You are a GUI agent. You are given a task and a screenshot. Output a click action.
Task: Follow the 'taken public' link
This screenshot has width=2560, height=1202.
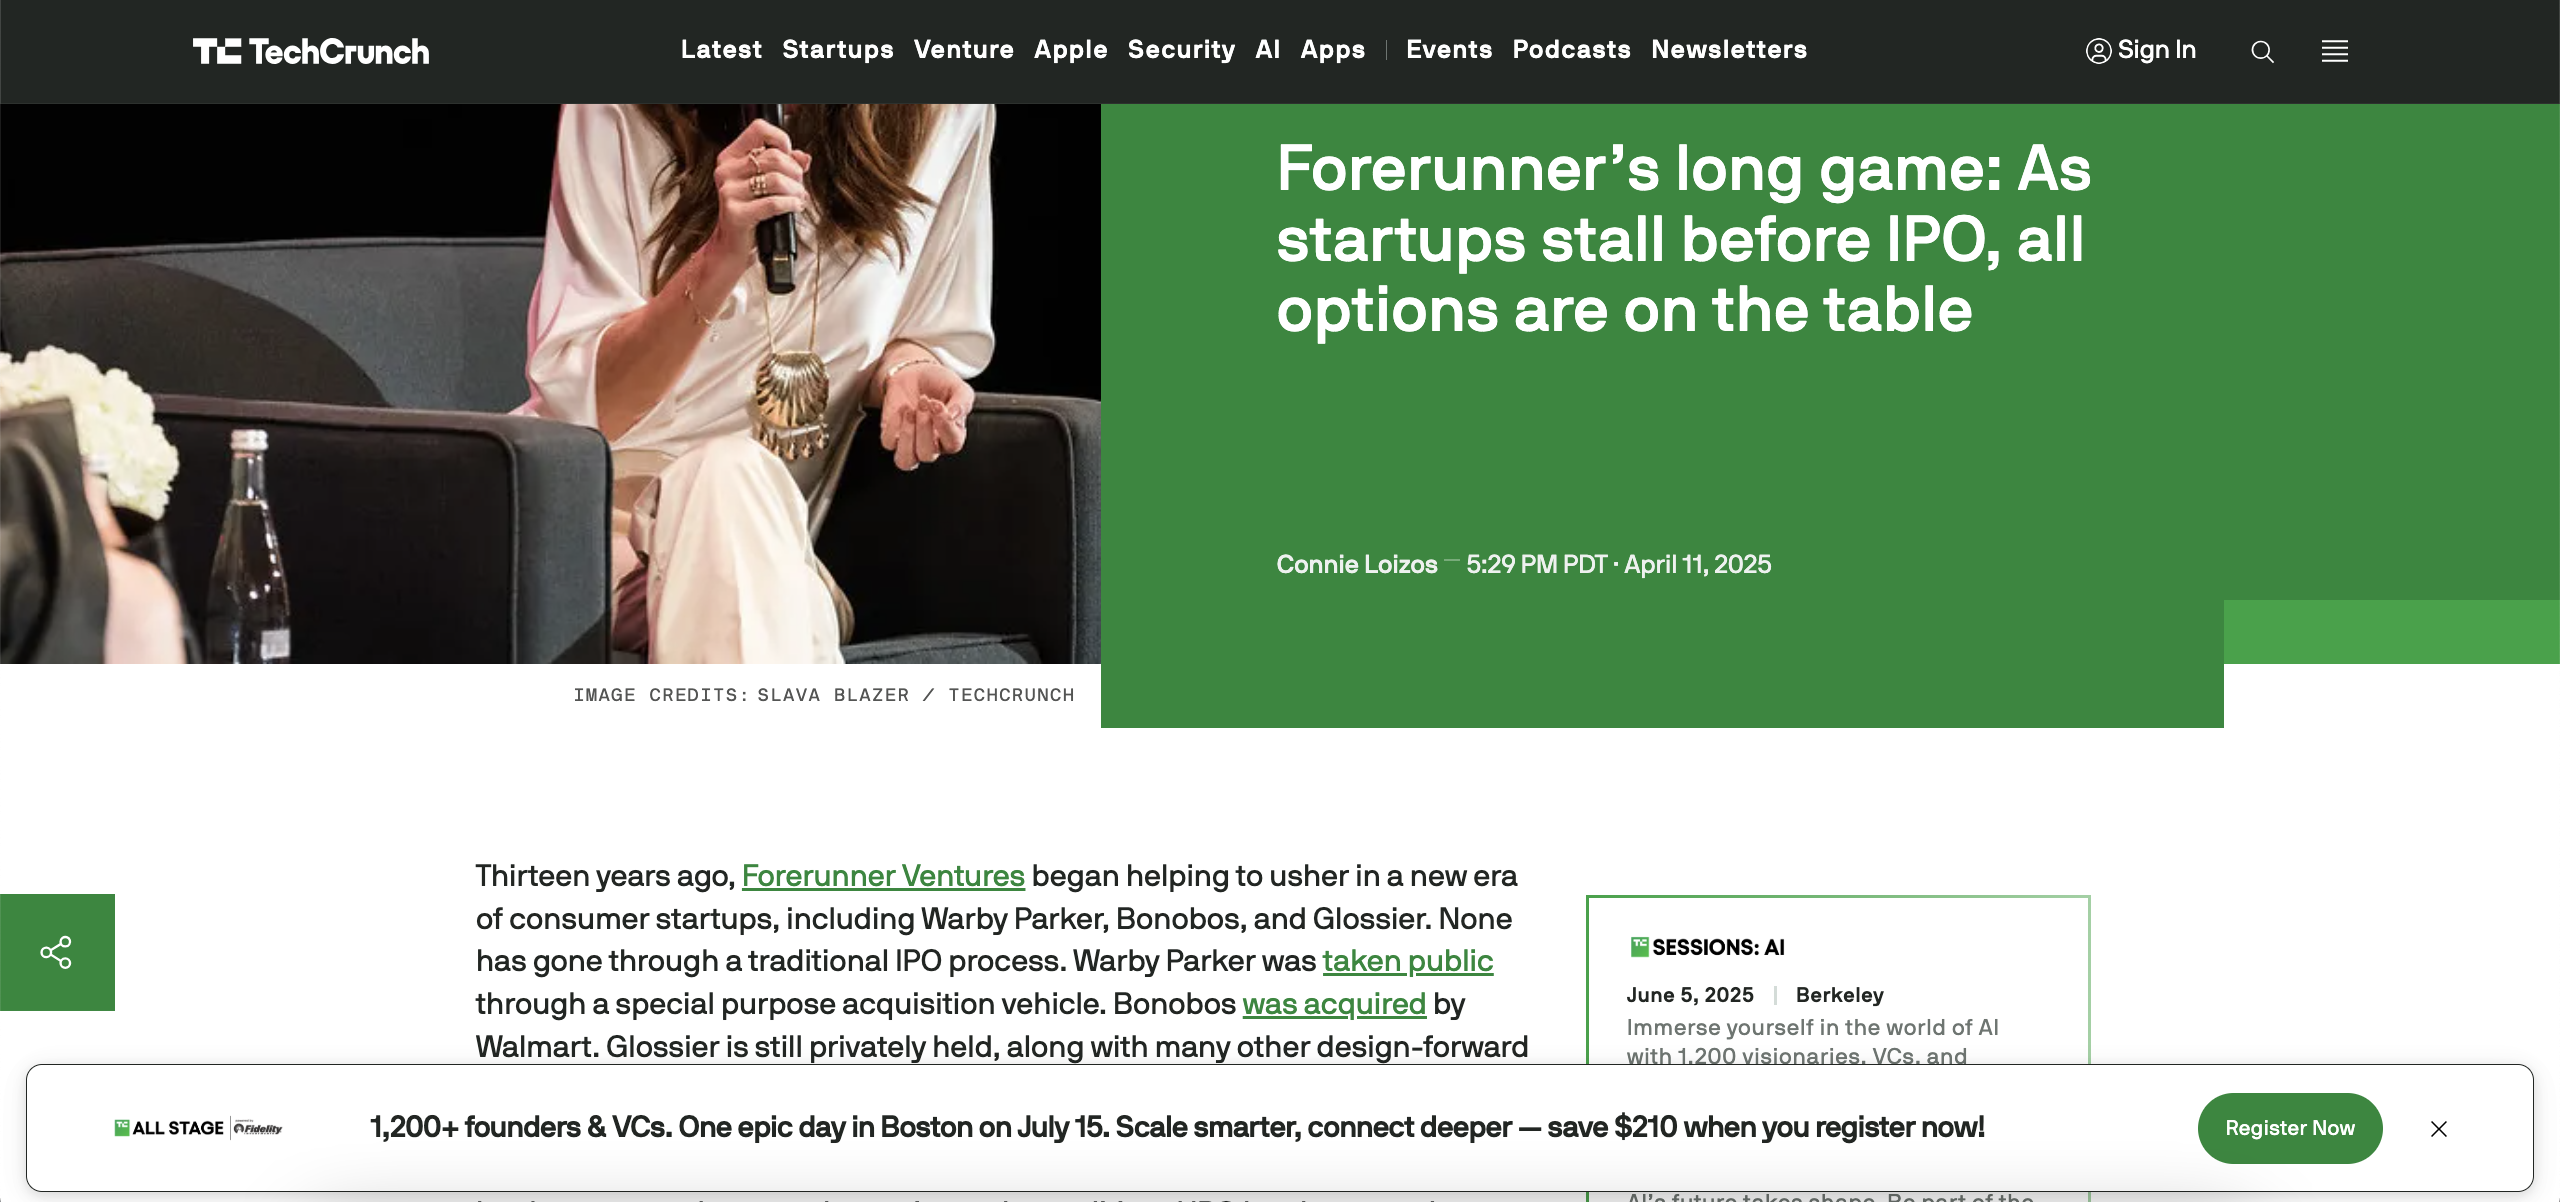pos(1407,960)
